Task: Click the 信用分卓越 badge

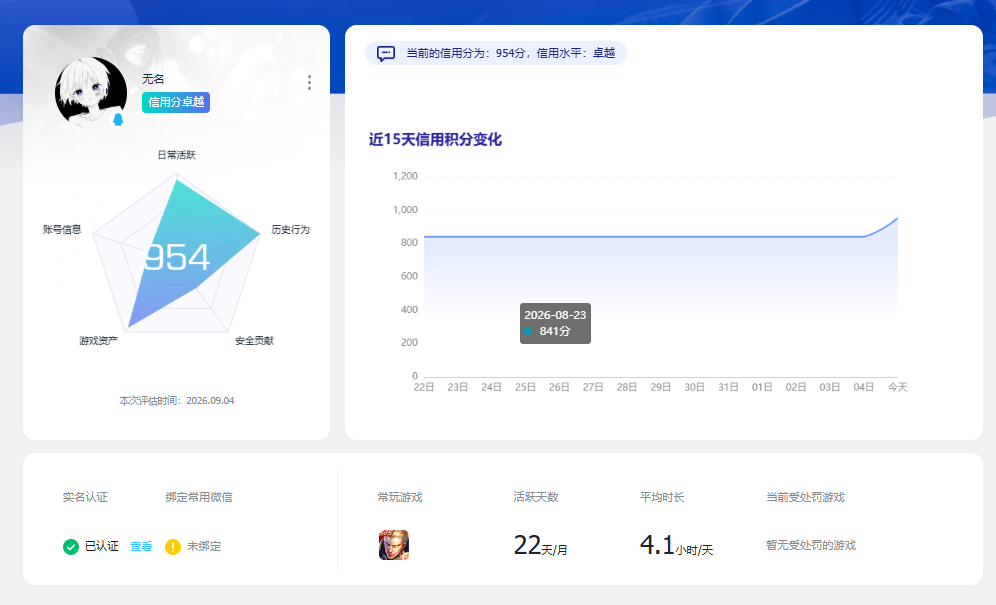Action: click(x=176, y=102)
